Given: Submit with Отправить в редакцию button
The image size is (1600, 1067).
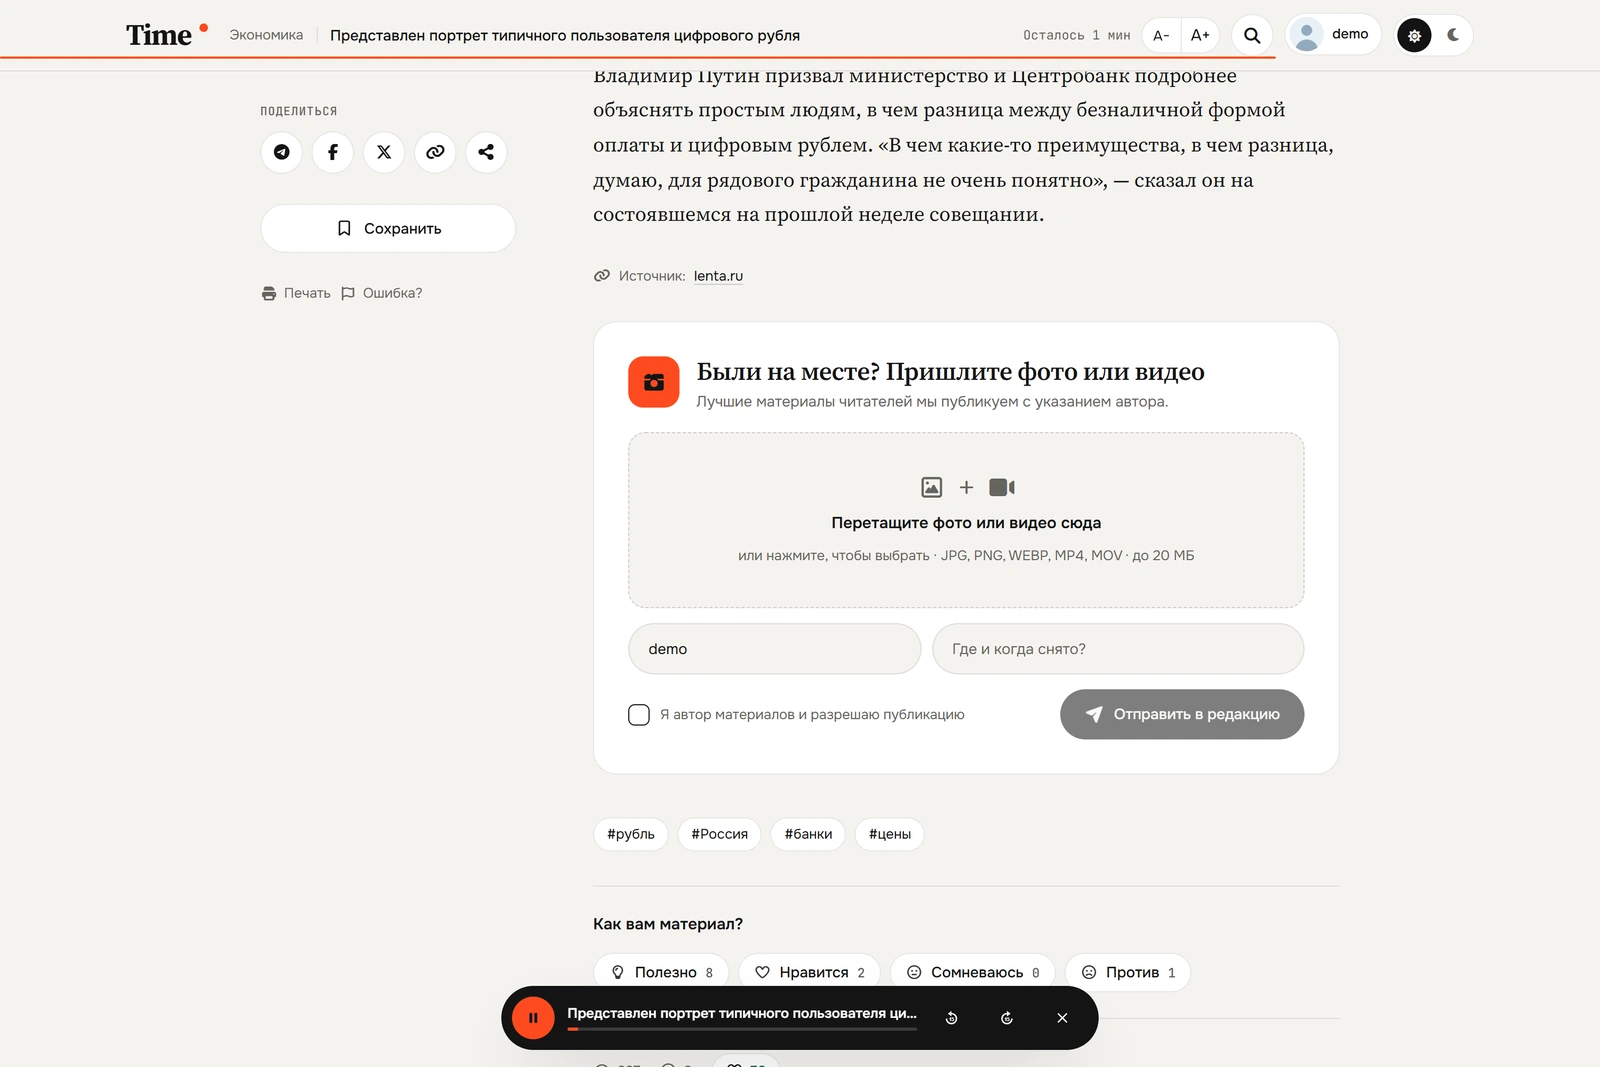Looking at the screenshot, I should pyautogui.click(x=1182, y=714).
